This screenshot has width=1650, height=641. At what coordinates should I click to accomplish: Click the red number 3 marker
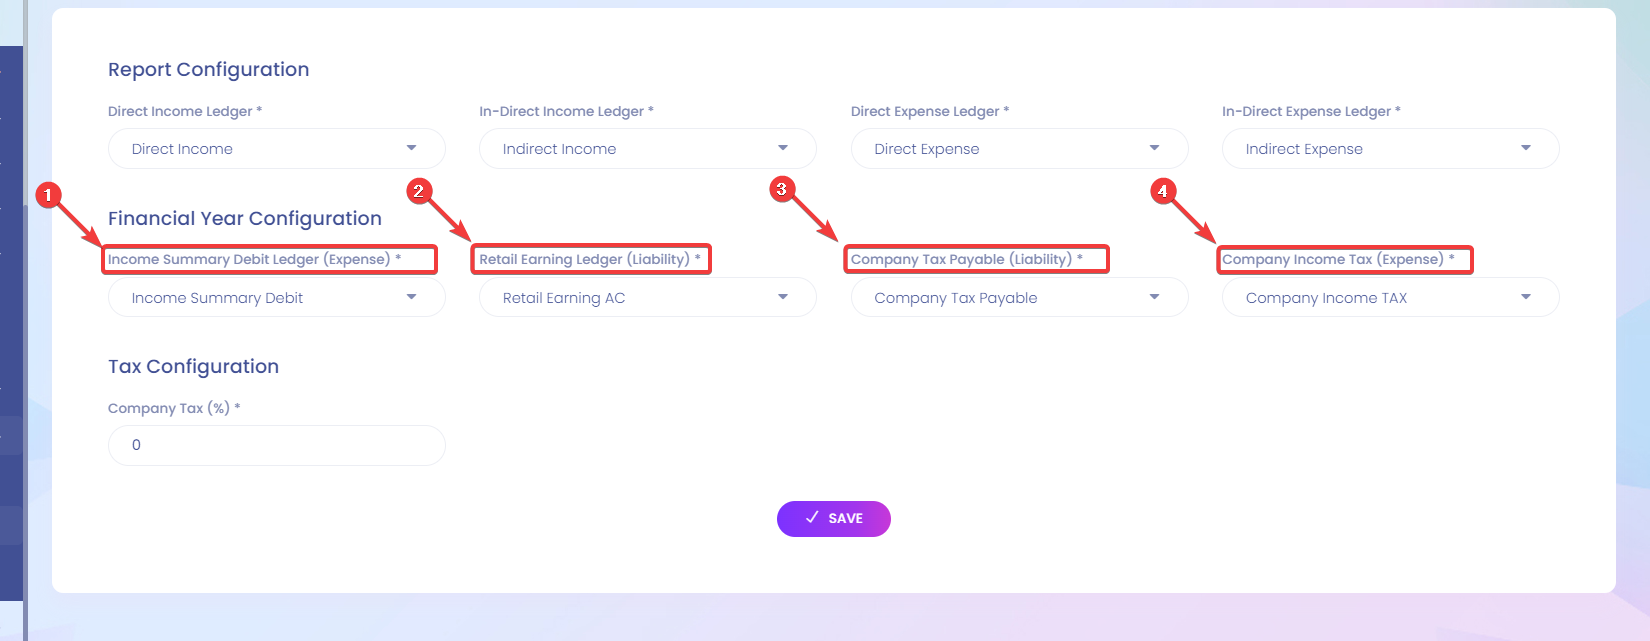click(782, 189)
